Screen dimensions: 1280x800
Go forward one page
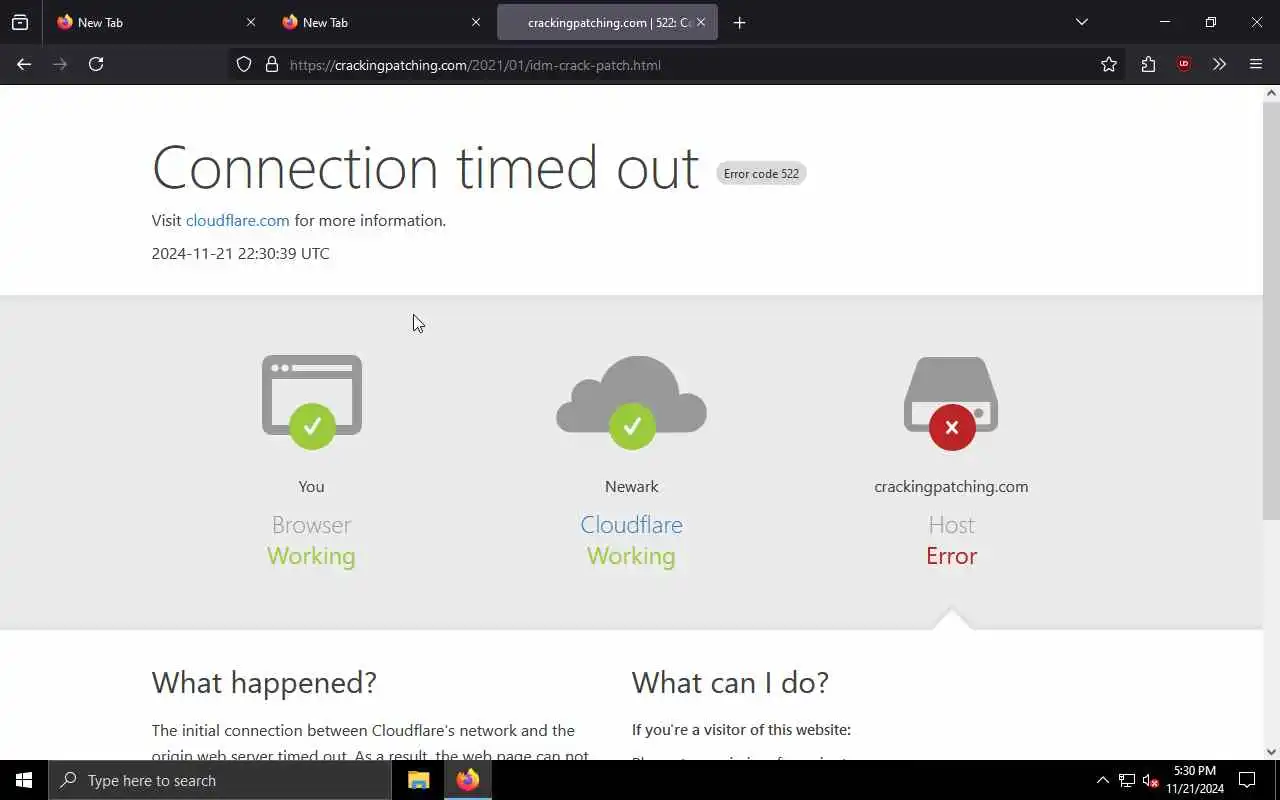tap(60, 64)
